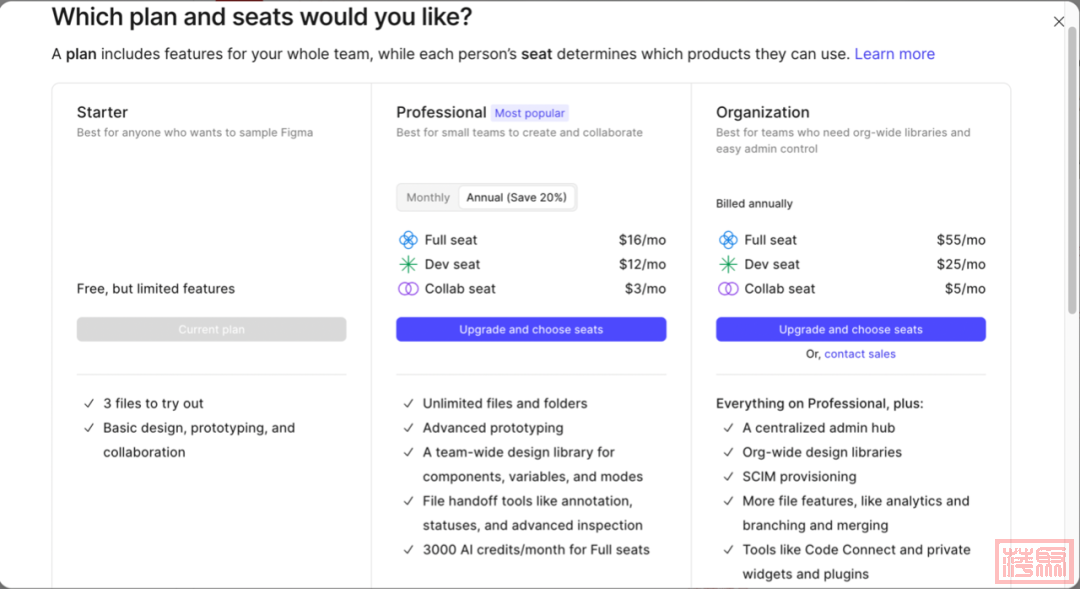The height and width of the screenshot is (589, 1080).
Task: Switch billing to Monthly
Action: coord(428,198)
